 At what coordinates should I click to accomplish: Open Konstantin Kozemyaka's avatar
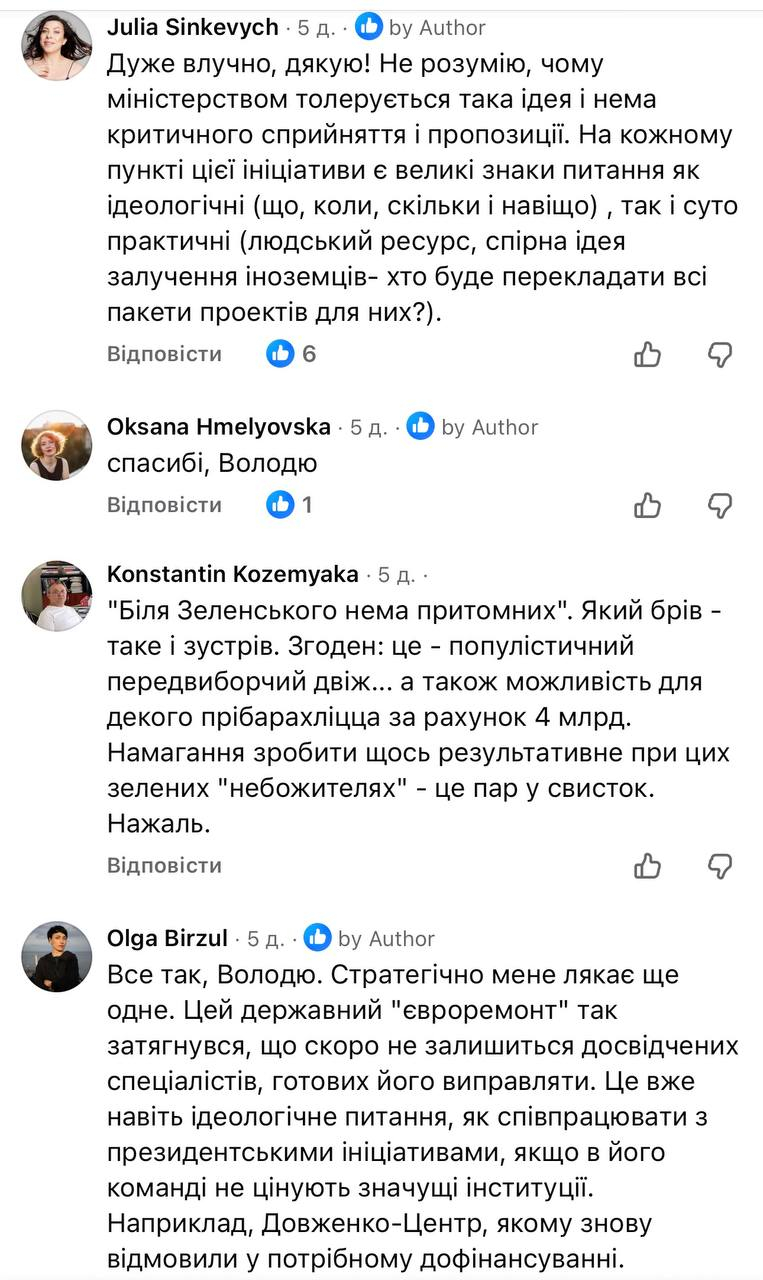(56, 595)
